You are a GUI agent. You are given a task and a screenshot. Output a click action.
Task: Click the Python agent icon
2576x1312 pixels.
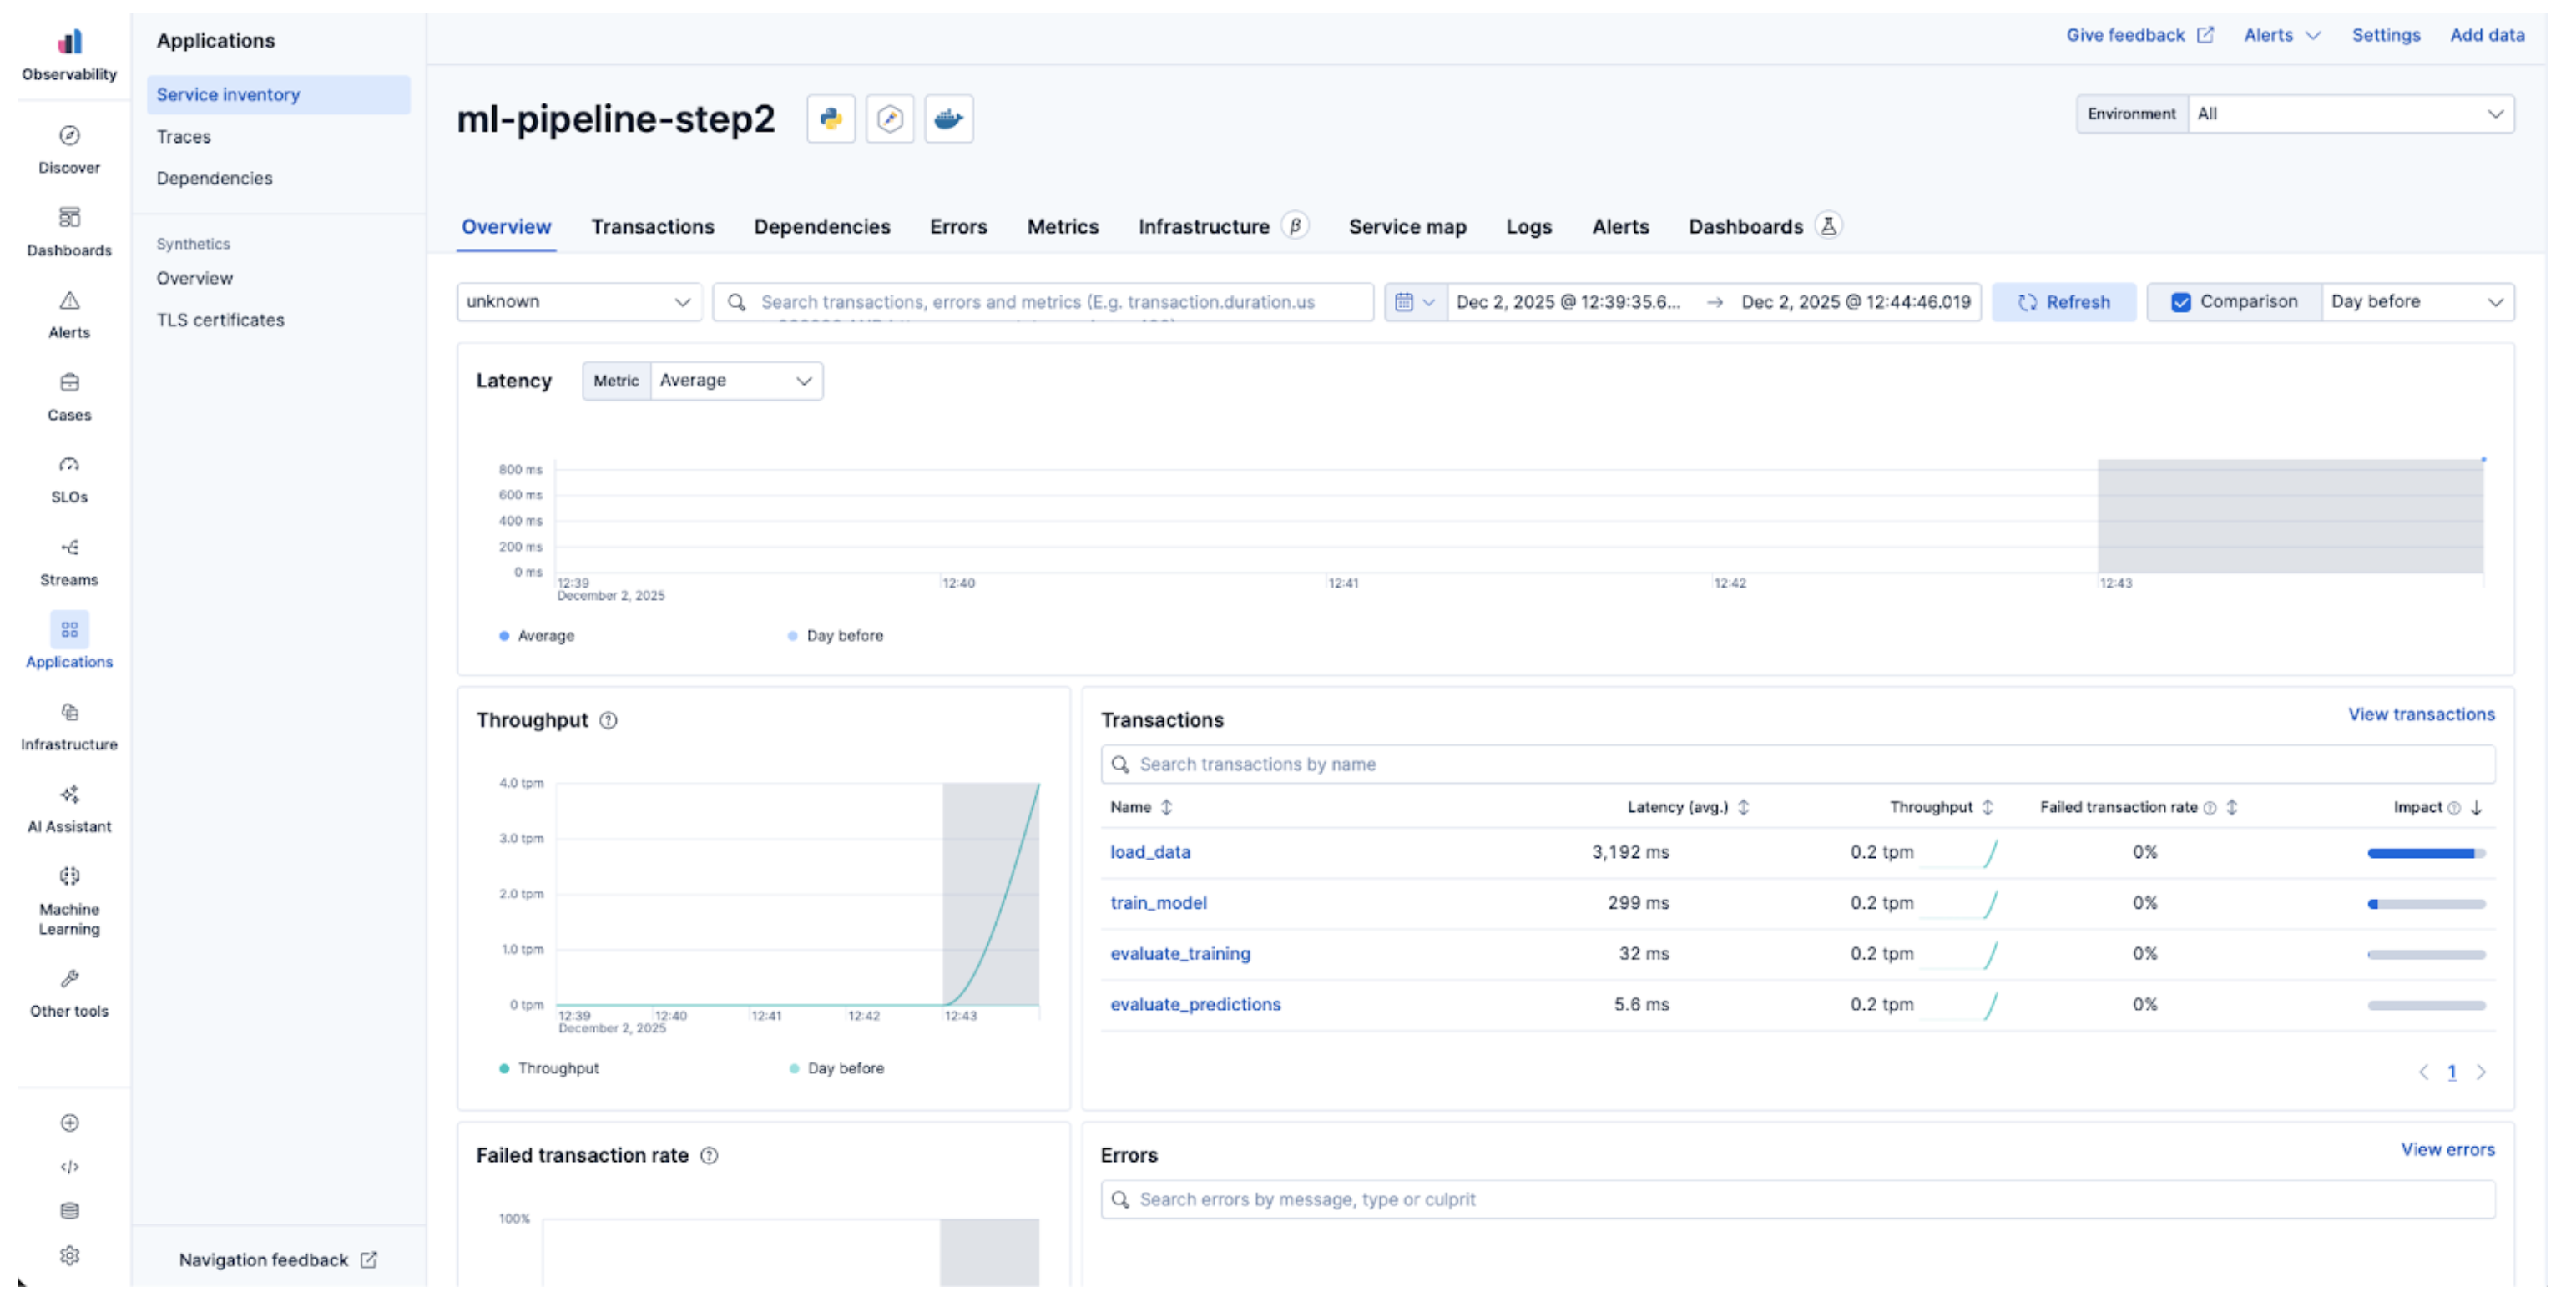click(x=830, y=119)
